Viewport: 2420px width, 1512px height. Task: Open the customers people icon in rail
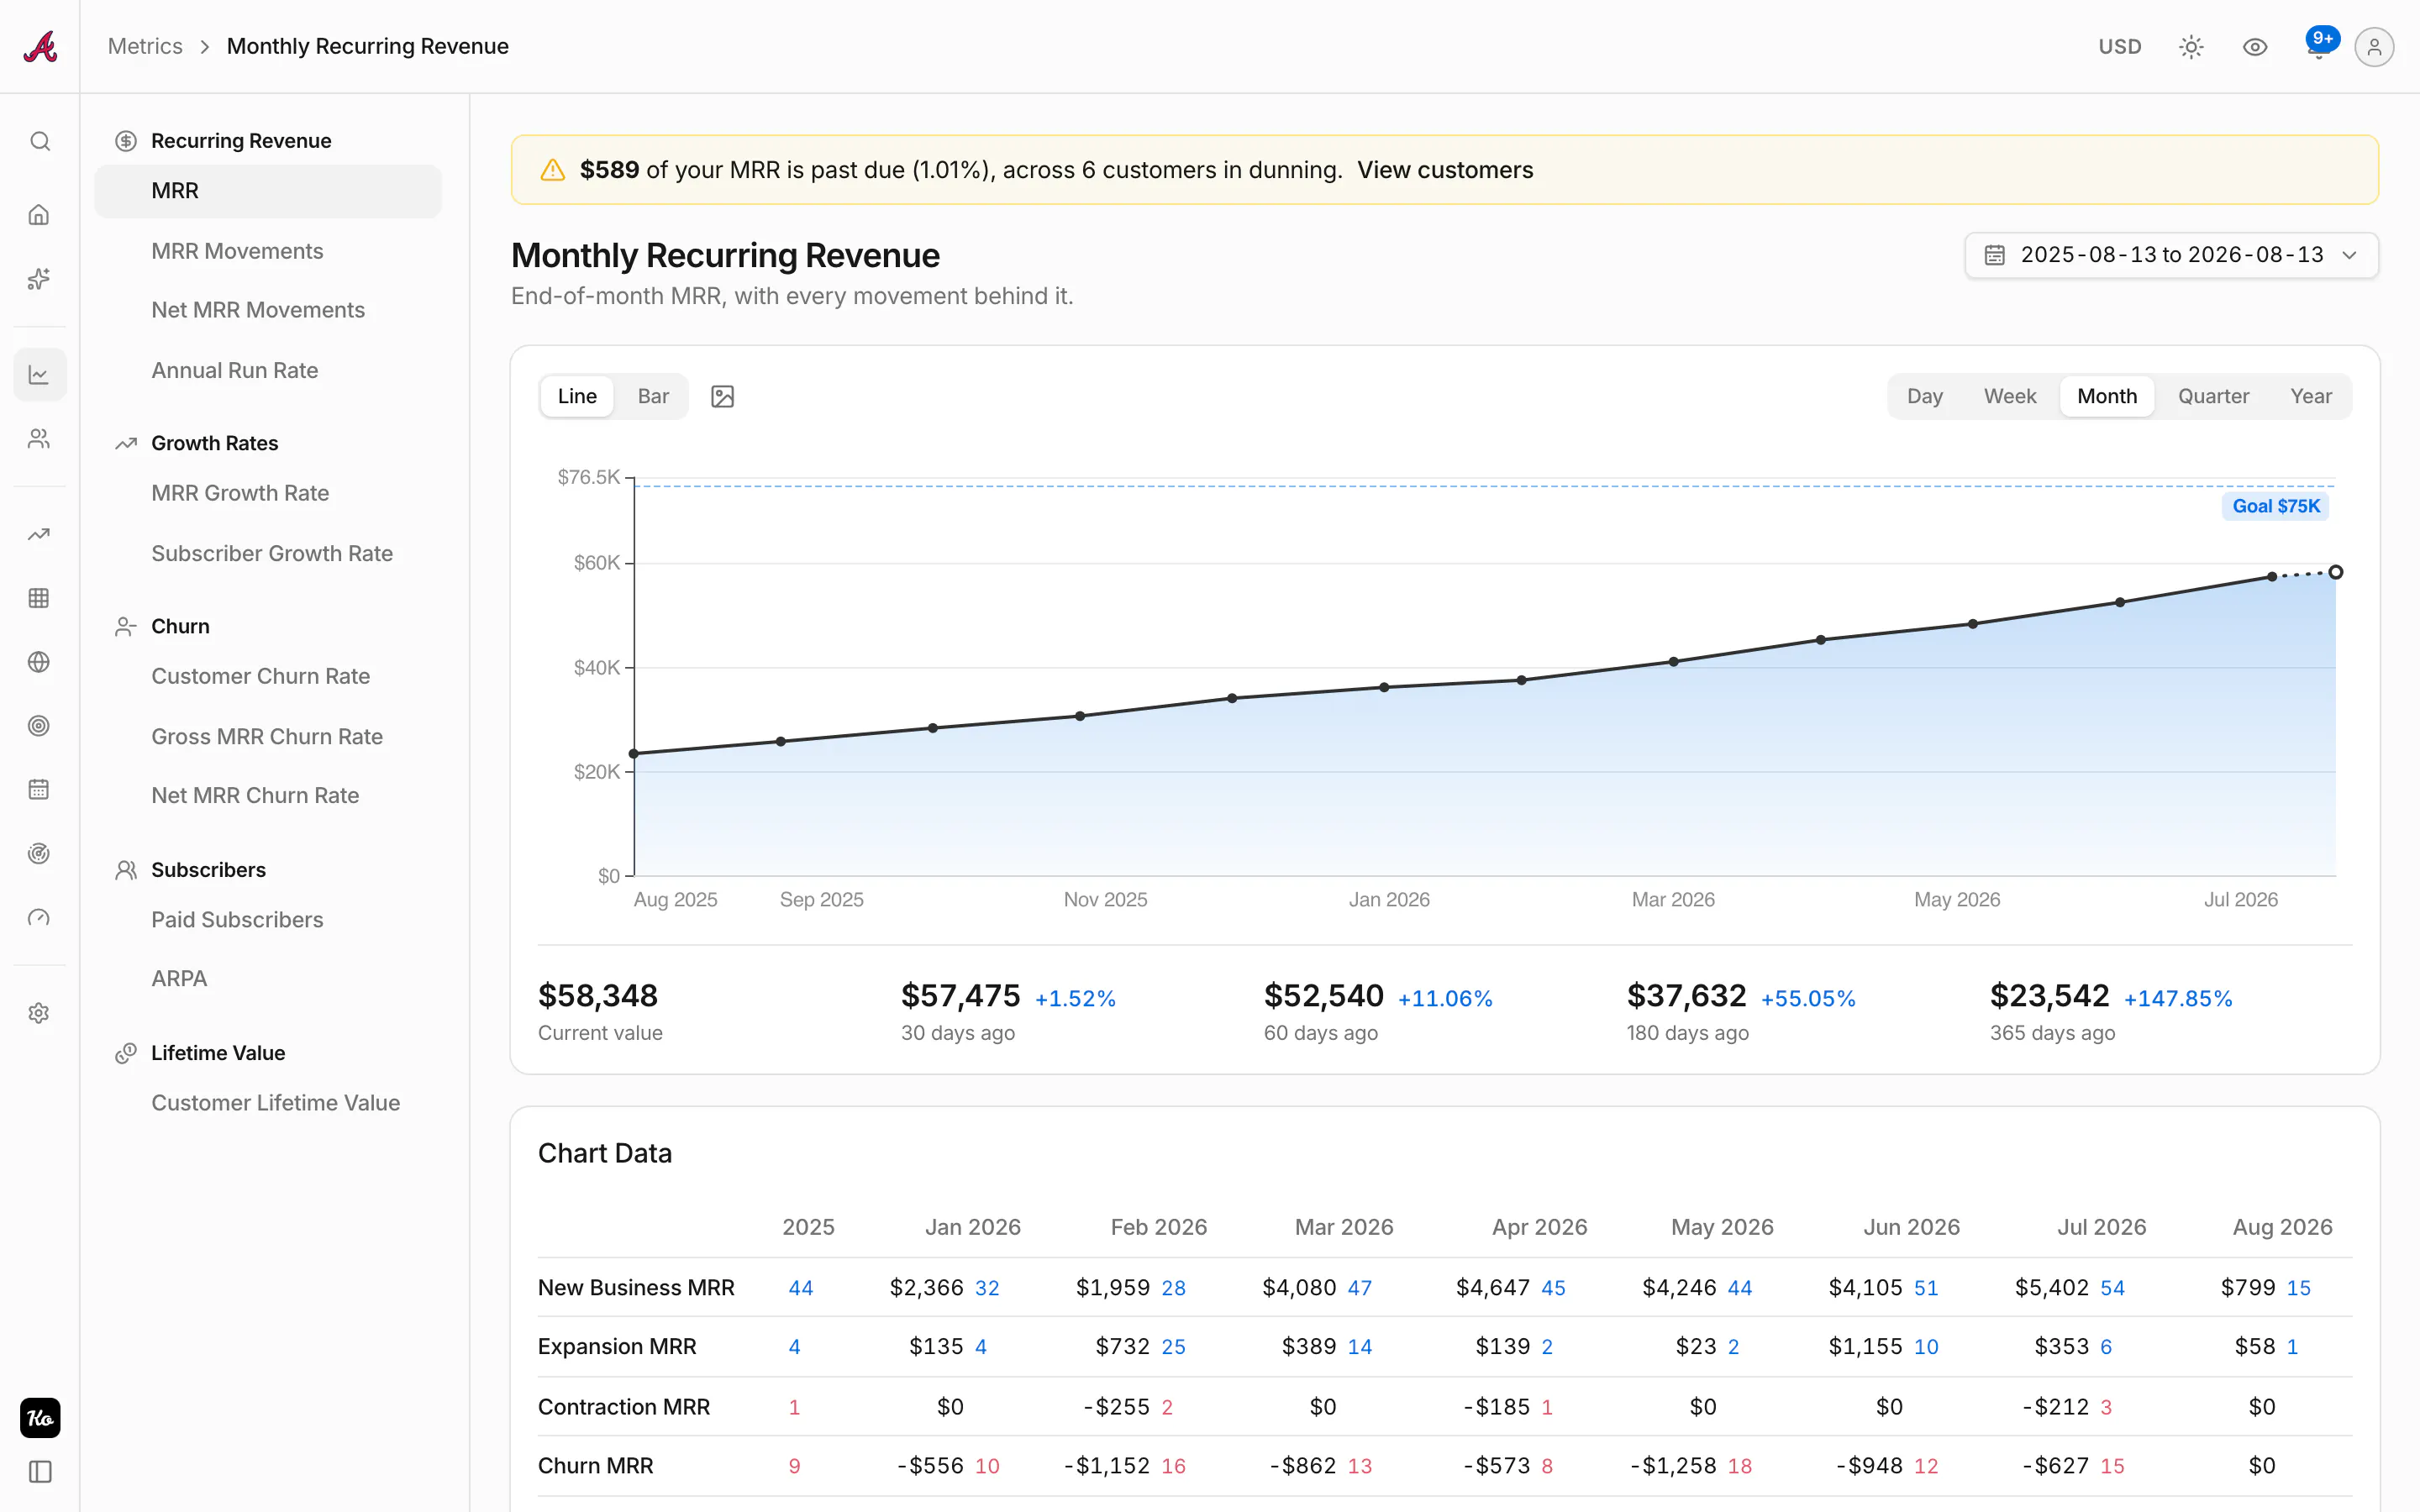[x=39, y=439]
